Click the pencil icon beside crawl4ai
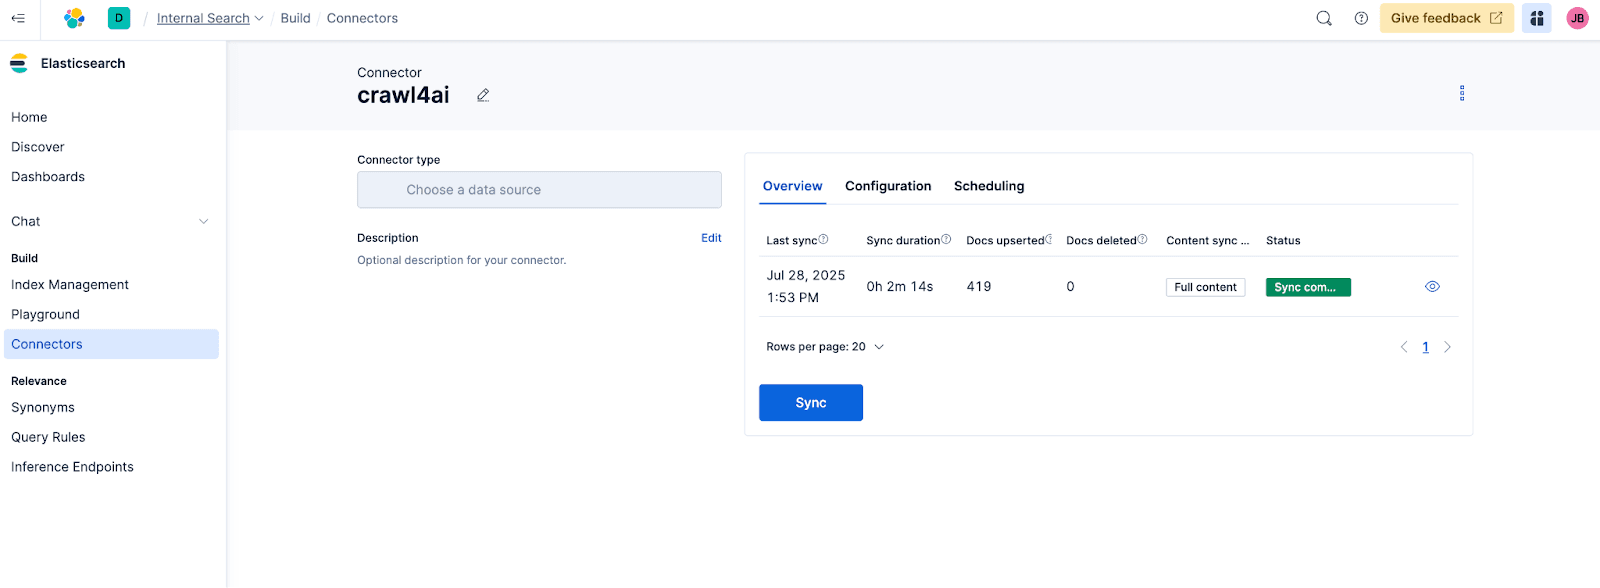The width and height of the screenshot is (1600, 588). pyautogui.click(x=483, y=95)
